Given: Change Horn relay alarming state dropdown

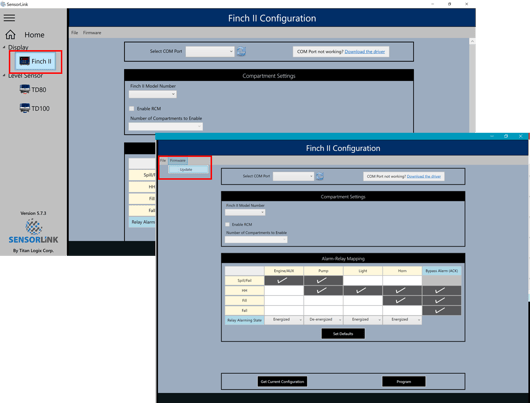Looking at the screenshot, I should (402, 320).
